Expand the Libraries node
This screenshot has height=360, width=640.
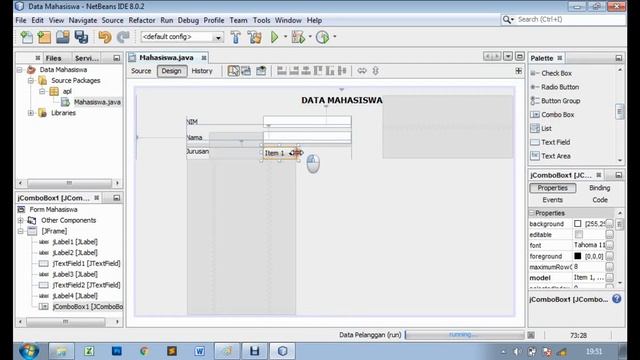[x=31, y=113]
